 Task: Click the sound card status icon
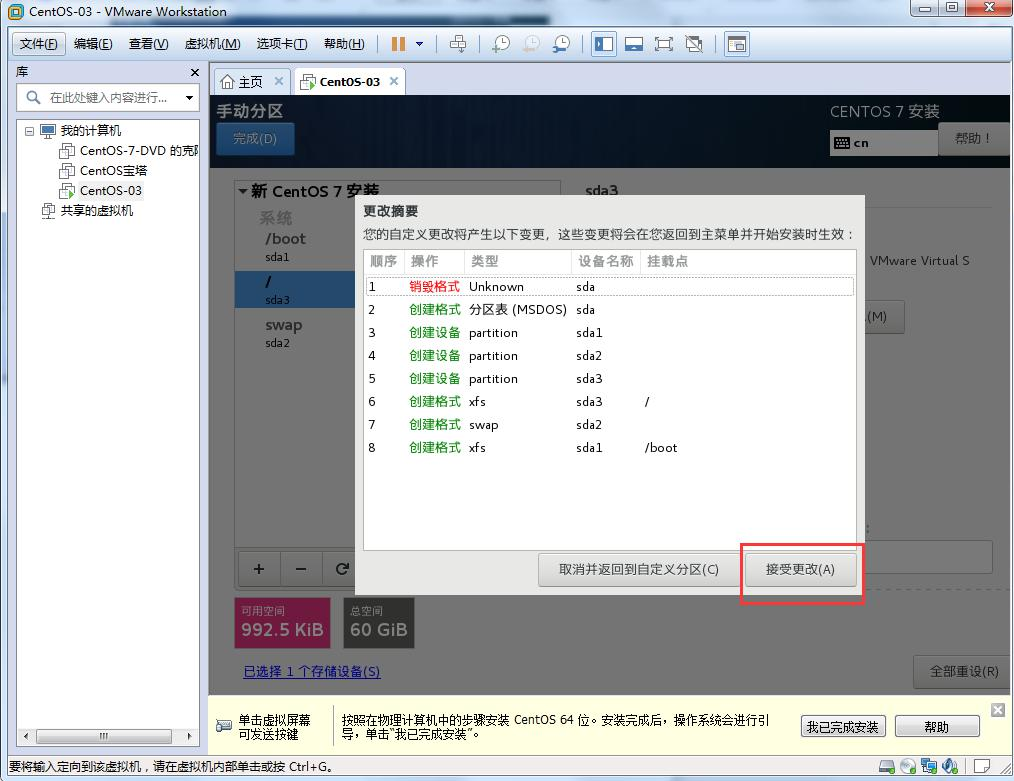(950, 767)
